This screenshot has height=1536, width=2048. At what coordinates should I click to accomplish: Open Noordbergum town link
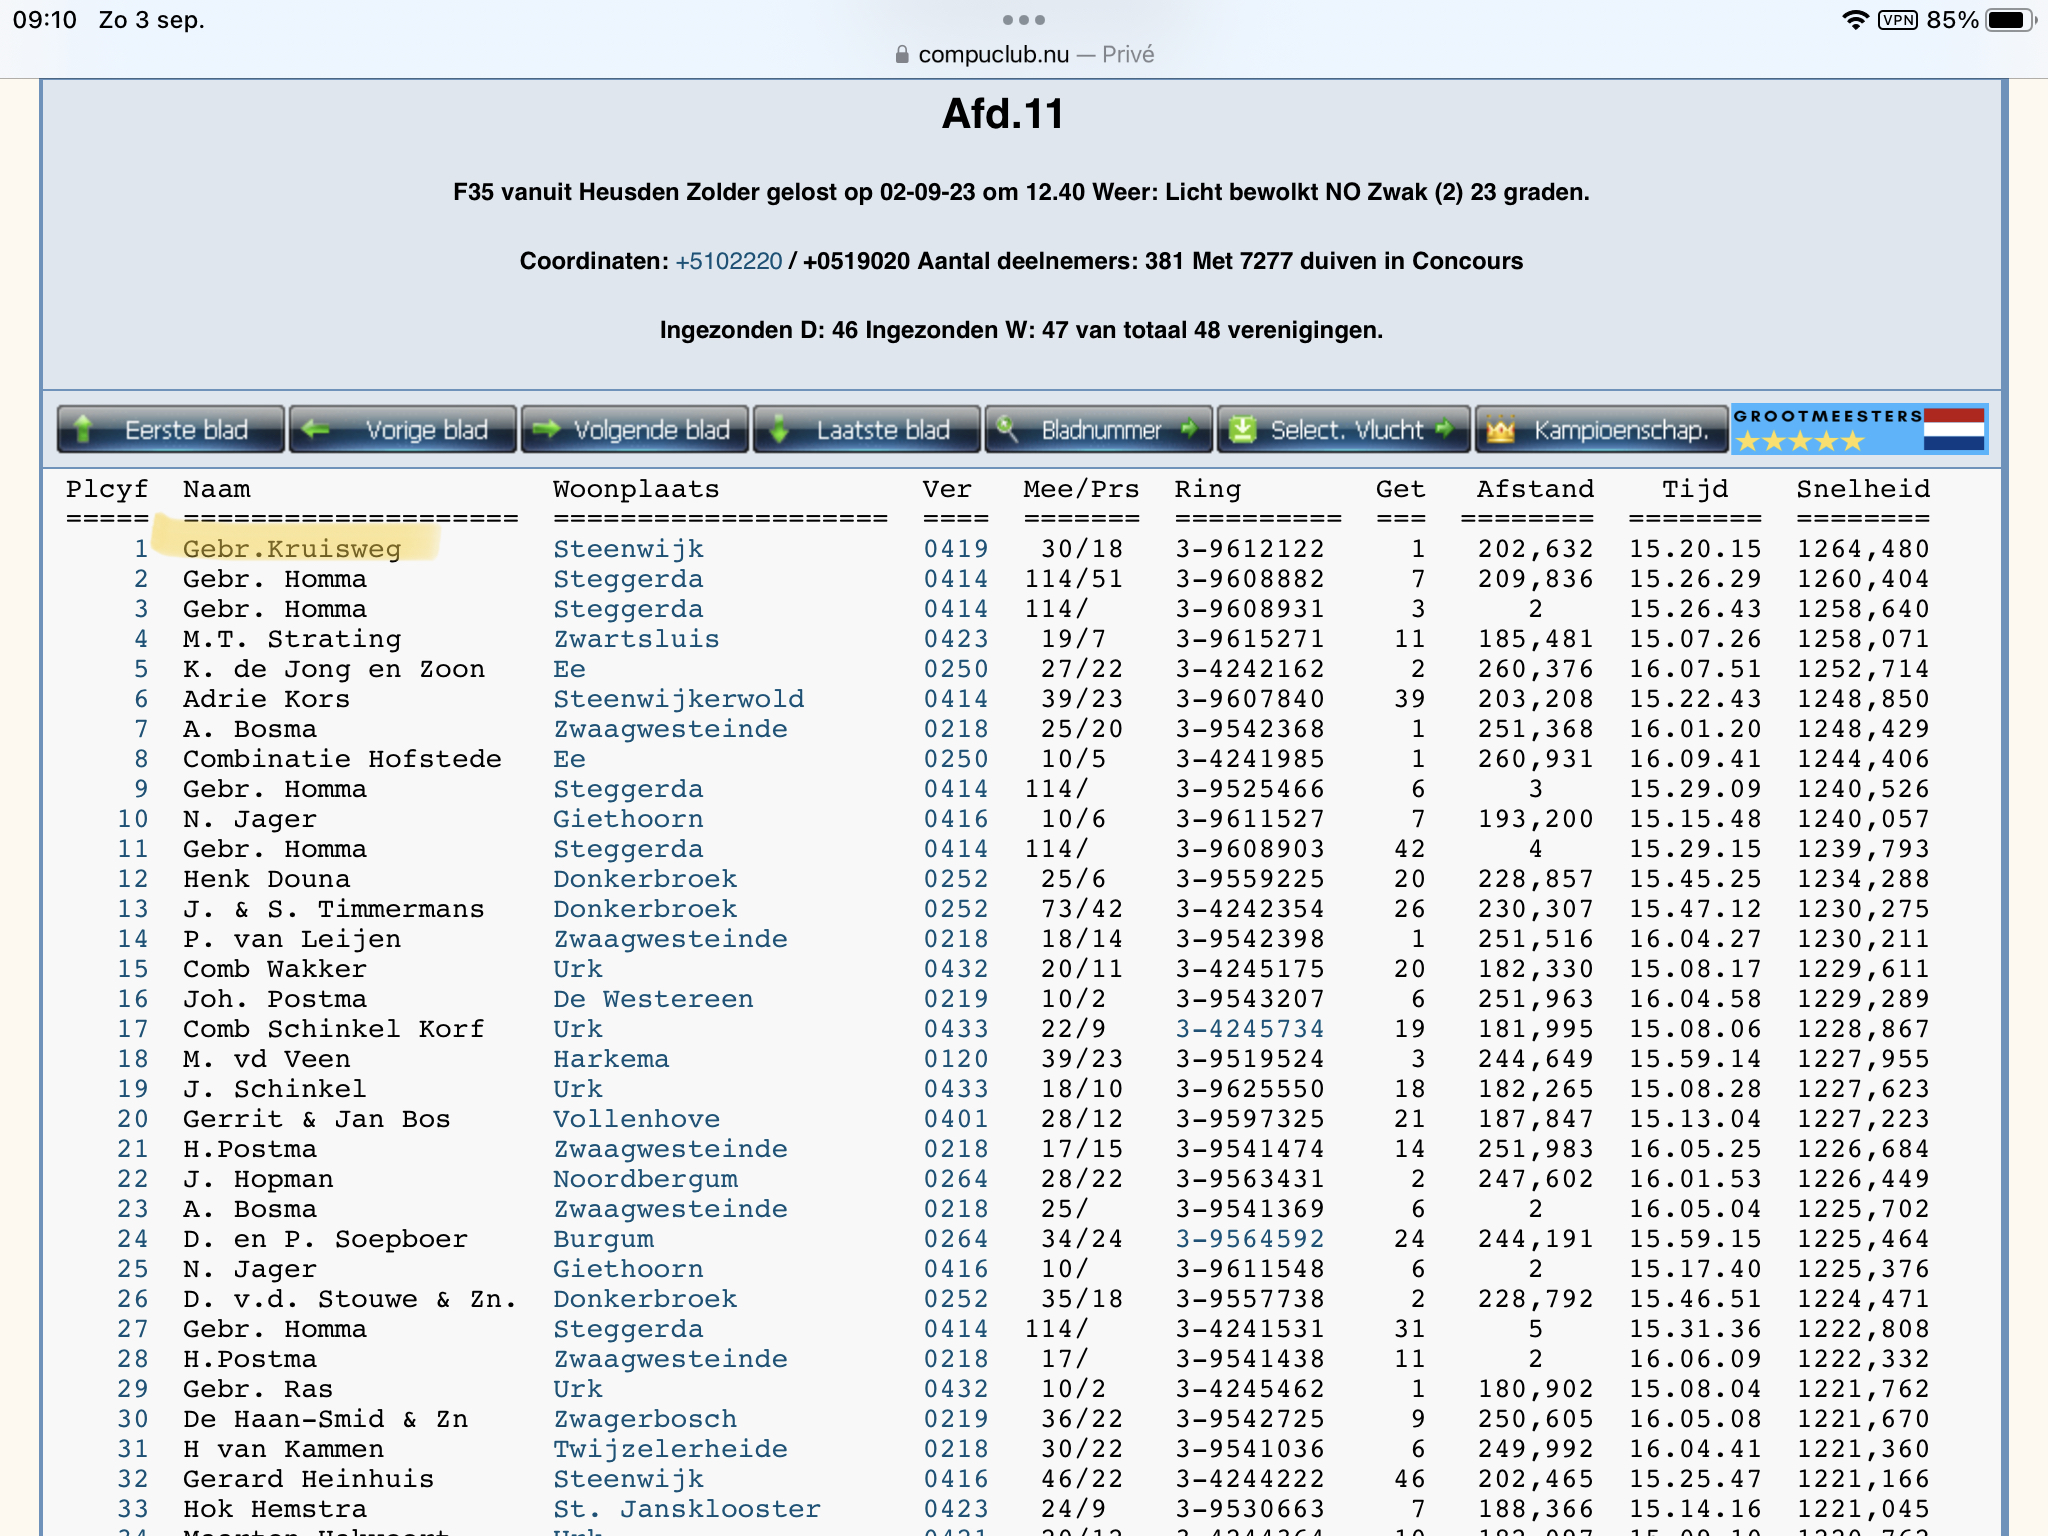[x=646, y=1179]
